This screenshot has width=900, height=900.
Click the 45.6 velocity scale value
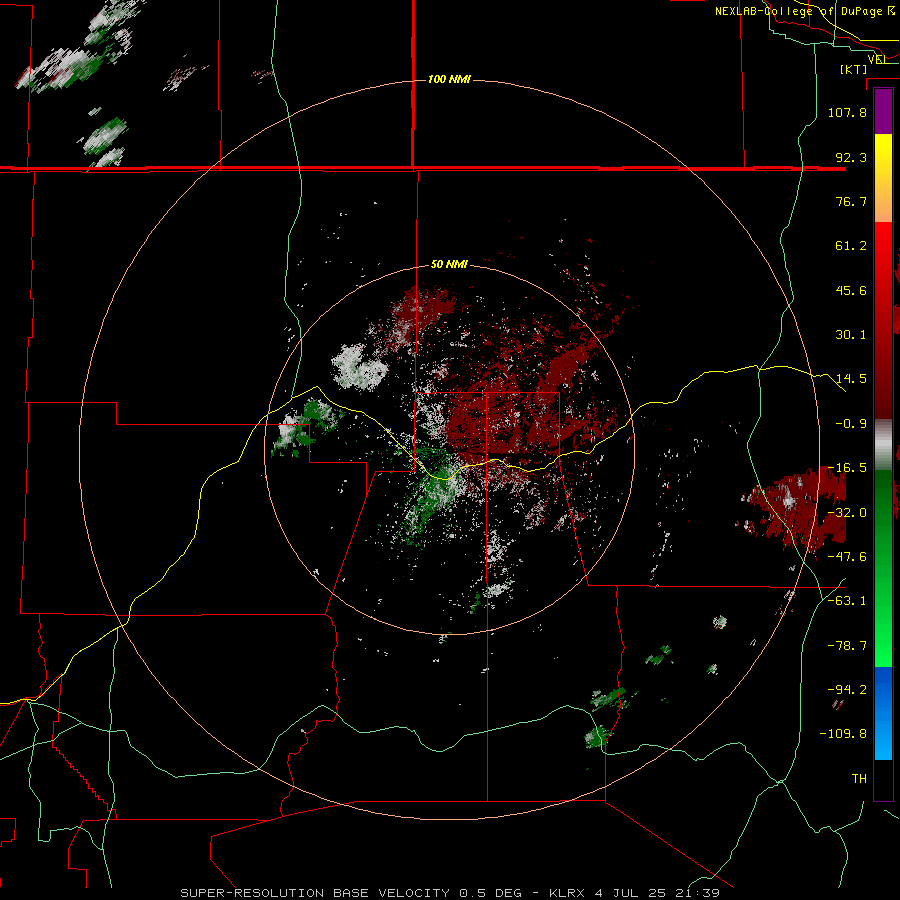point(851,290)
